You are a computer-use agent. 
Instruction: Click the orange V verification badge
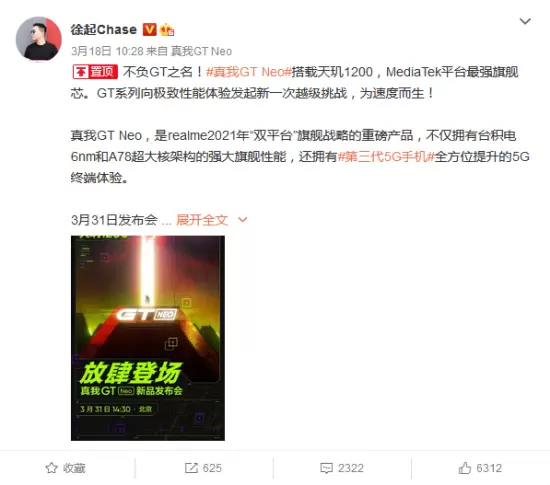149,29
